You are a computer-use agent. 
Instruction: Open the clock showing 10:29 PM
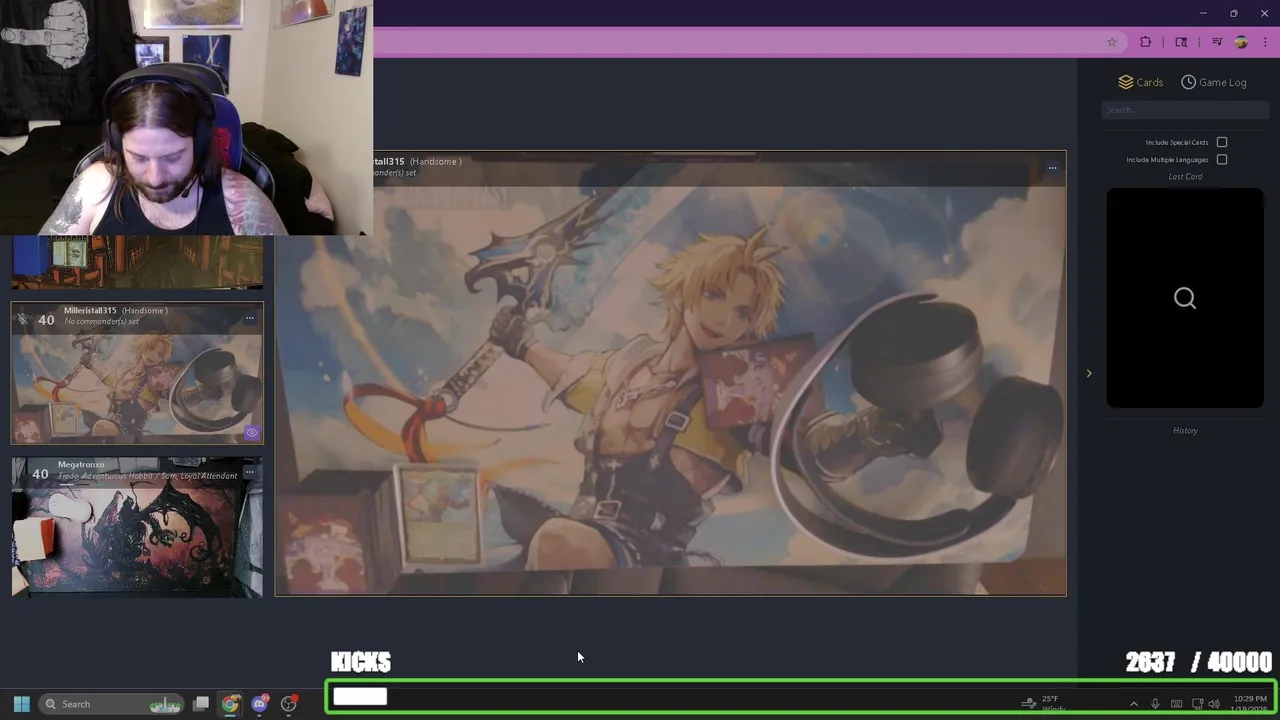click(1250, 704)
